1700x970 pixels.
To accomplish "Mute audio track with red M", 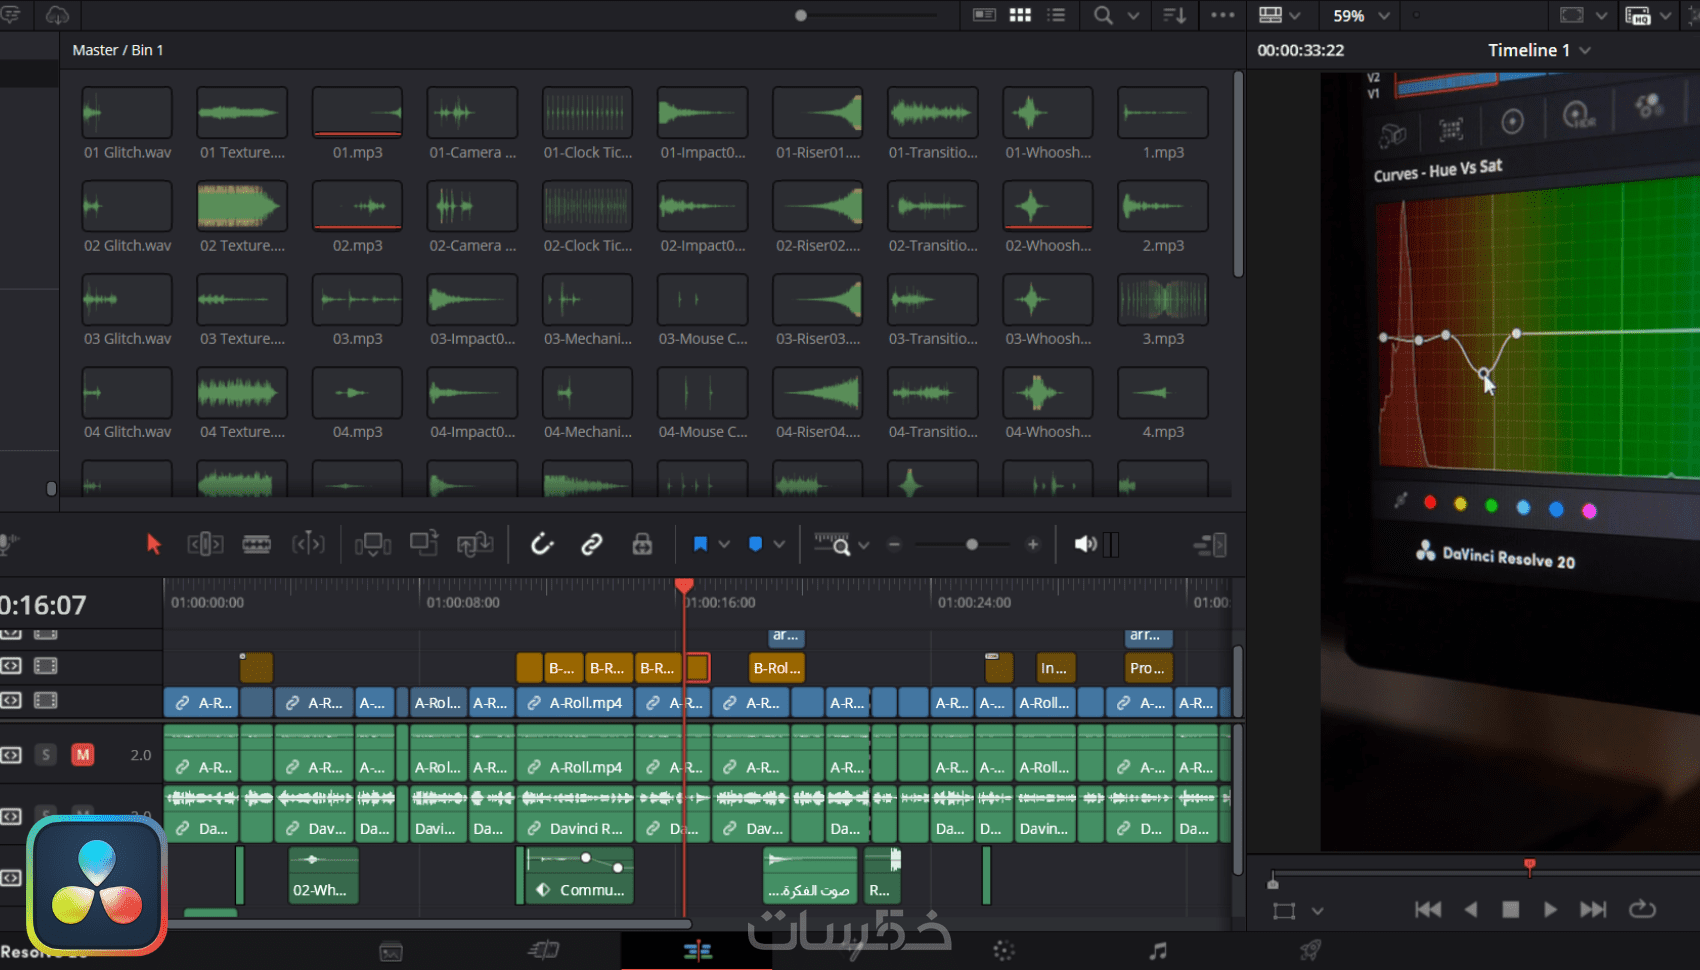I will click(x=83, y=755).
